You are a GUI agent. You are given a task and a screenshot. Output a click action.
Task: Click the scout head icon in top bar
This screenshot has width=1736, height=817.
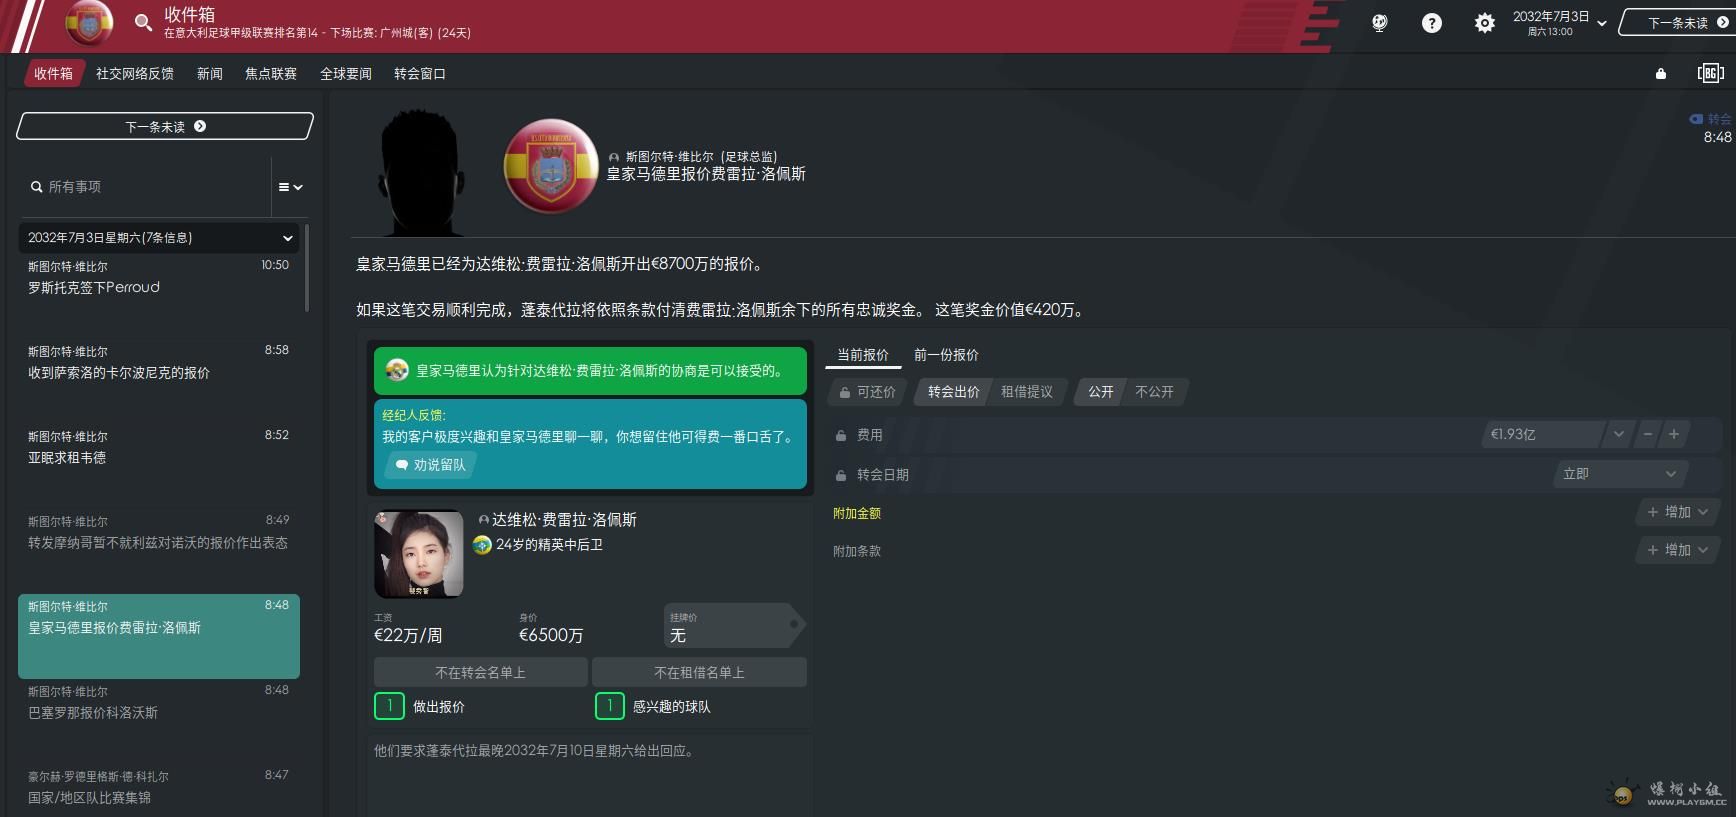coord(1379,23)
